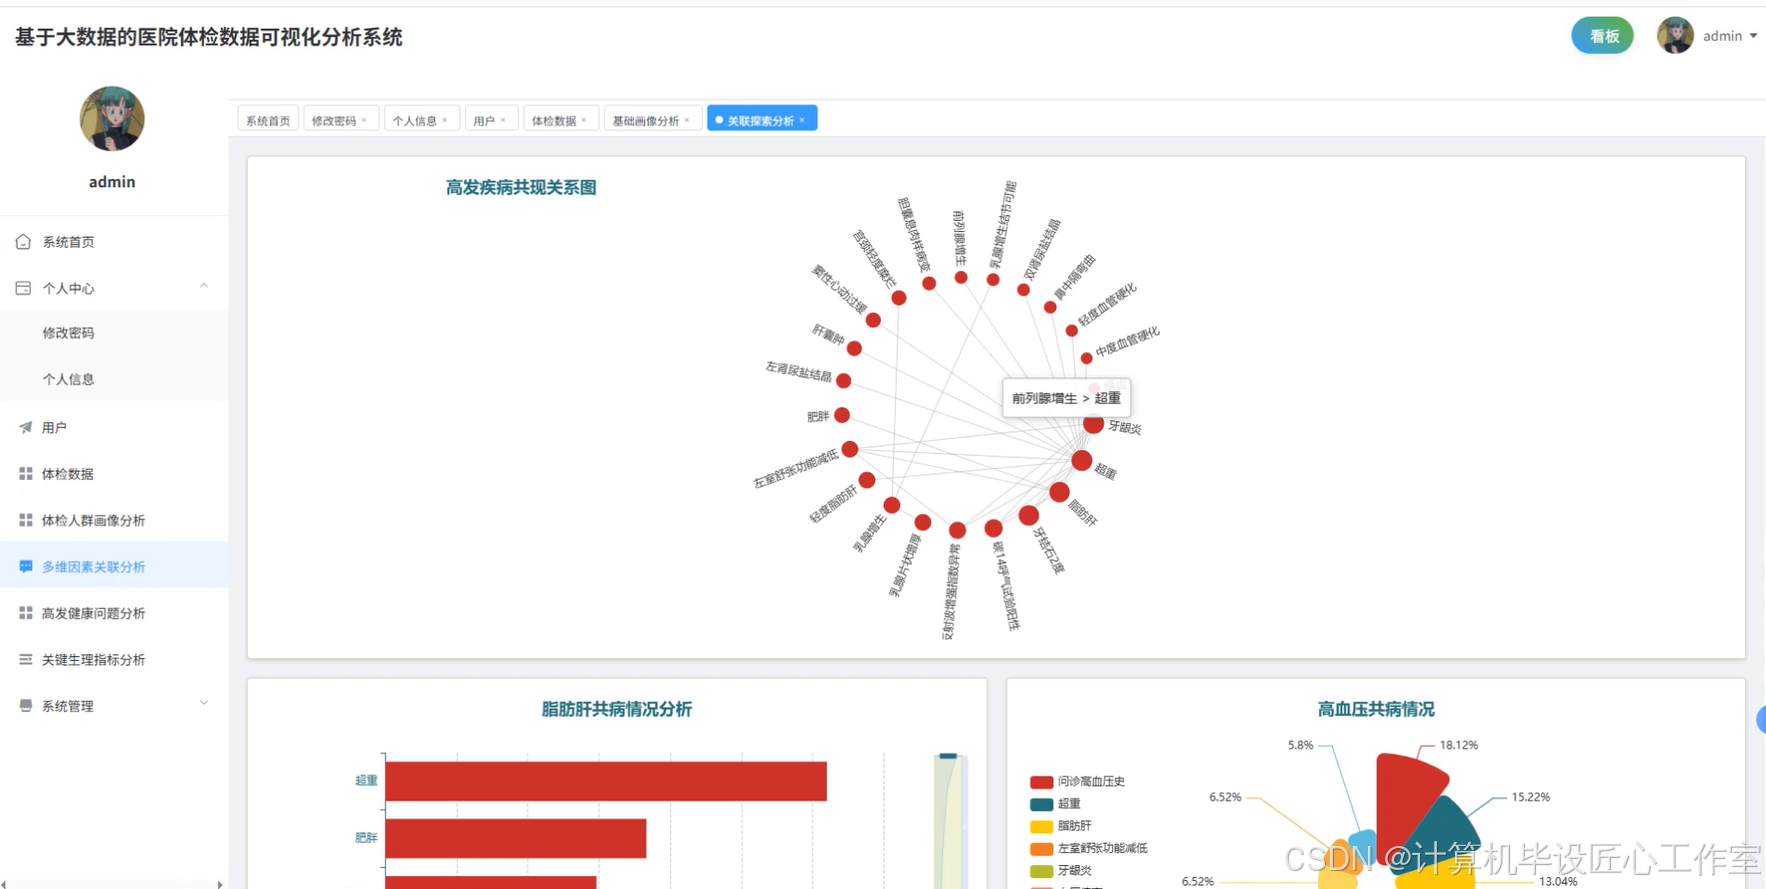Click the system title 基于大数据的医院体检数据可视化分析系统
This screenshot has width=1766, height=889.
tap(208, 37)
